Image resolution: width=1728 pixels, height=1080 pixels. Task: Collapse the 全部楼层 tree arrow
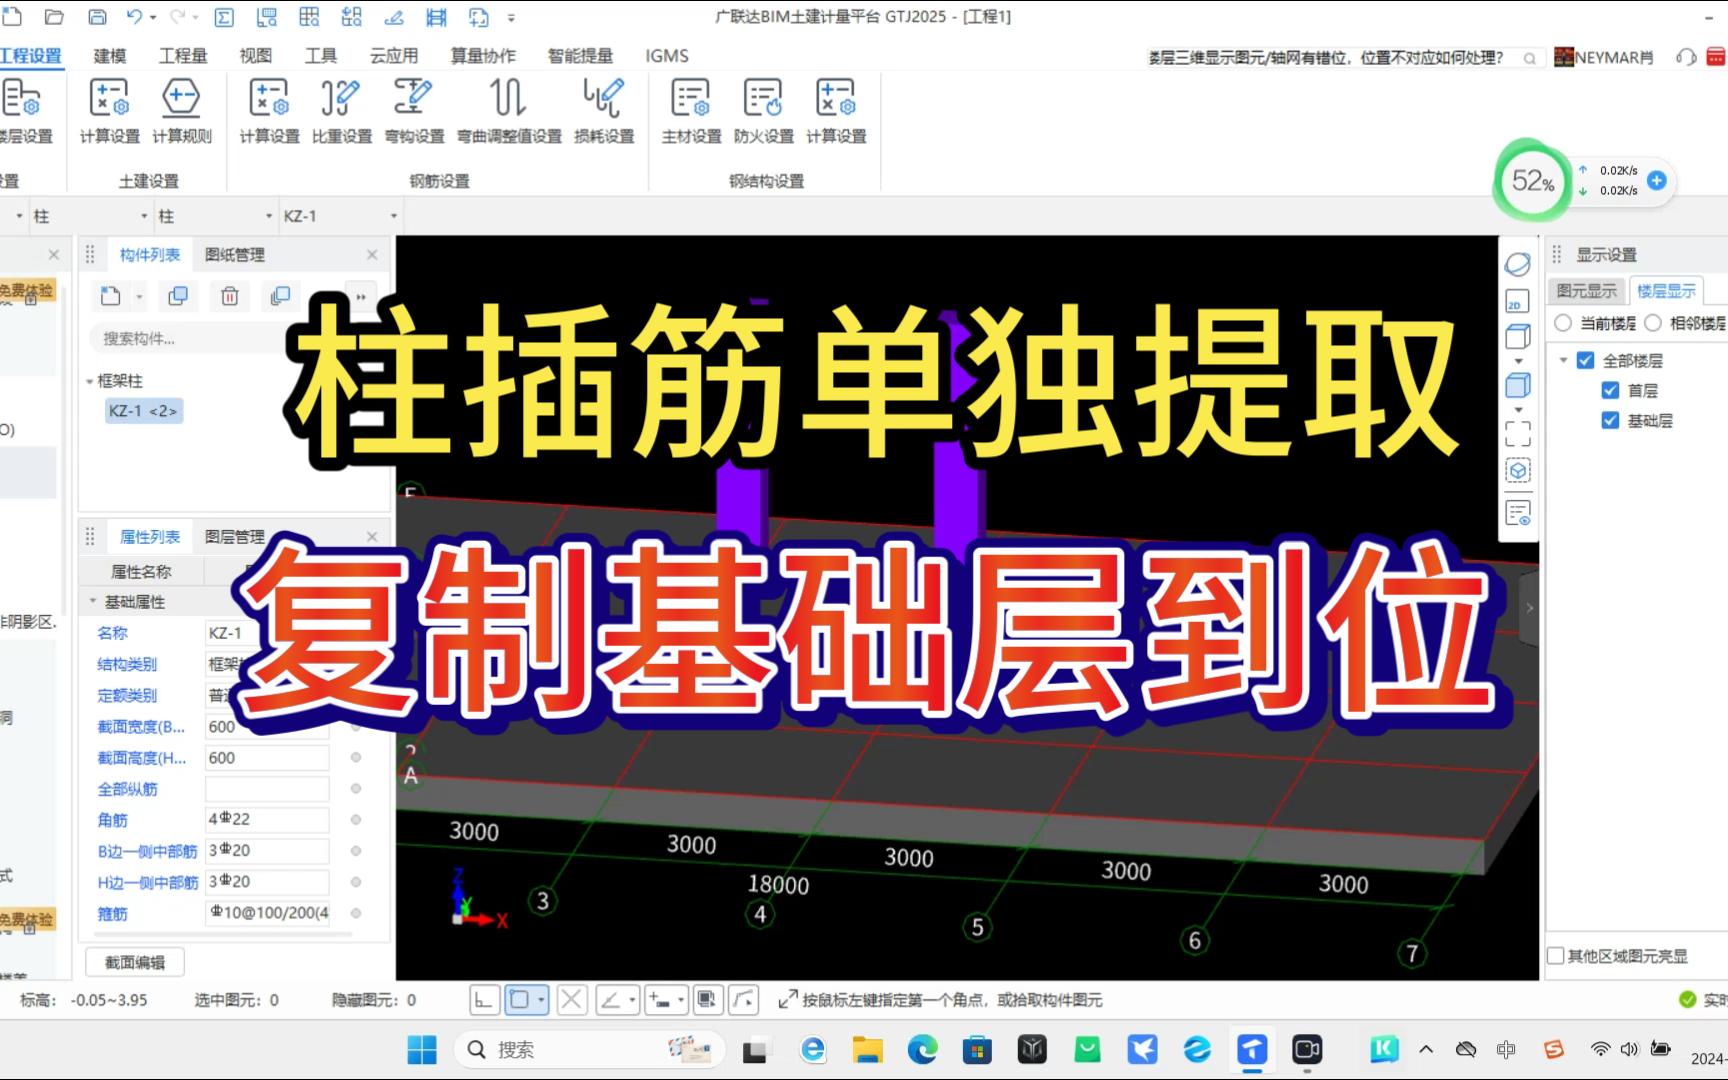[x=1563, y=360]
